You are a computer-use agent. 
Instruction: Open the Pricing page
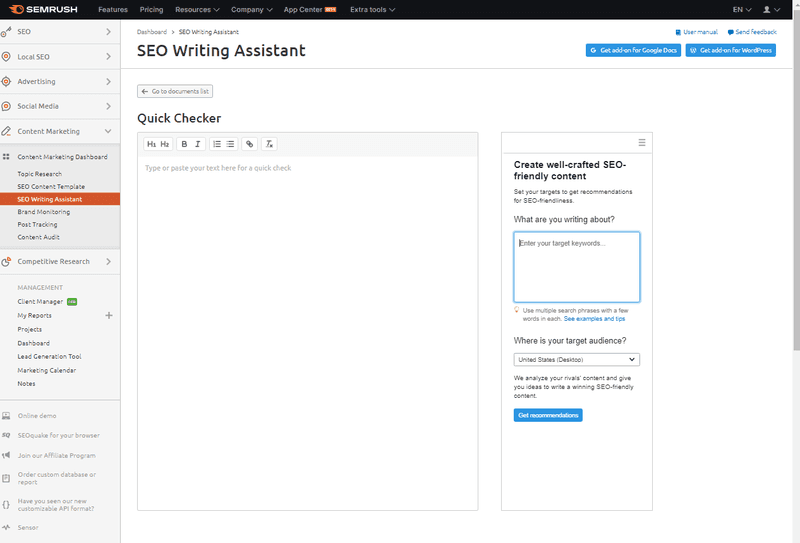[152, 9]
